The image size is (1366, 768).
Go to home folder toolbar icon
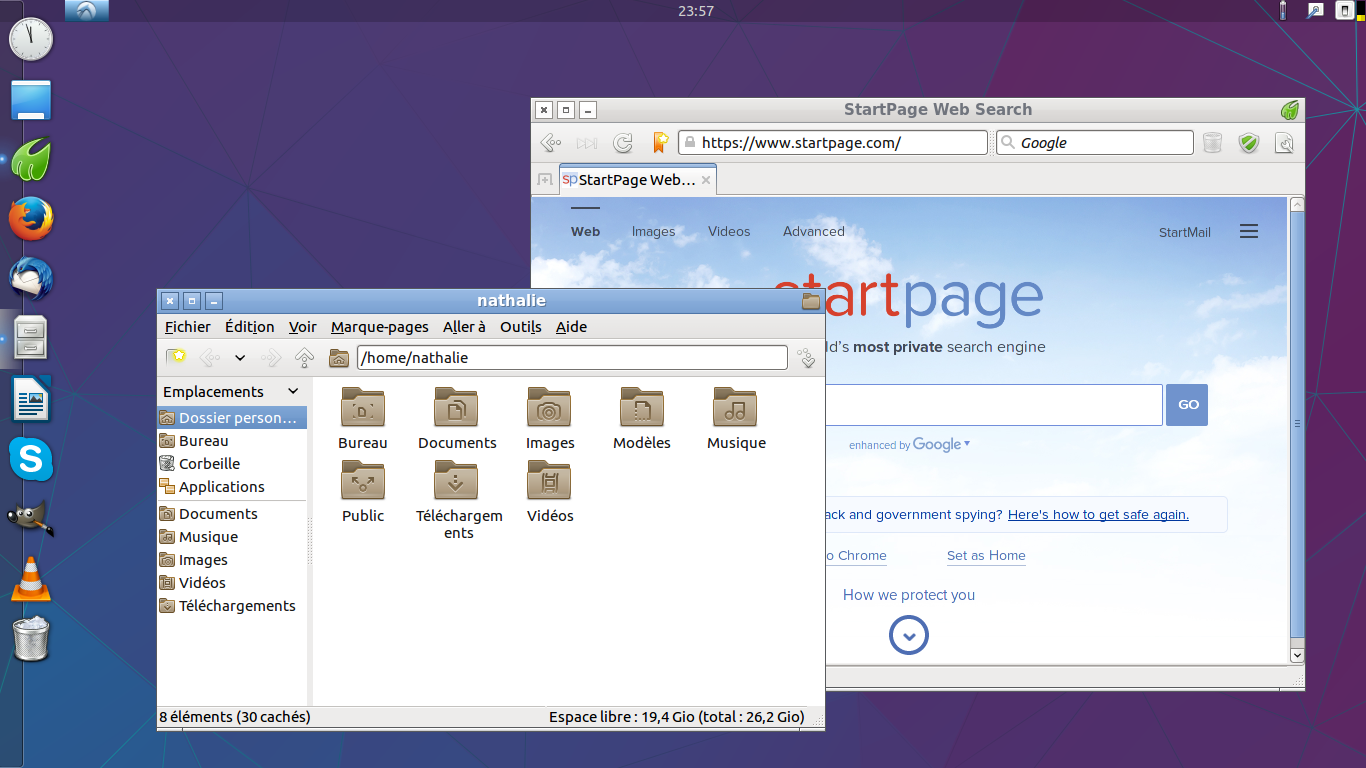pyautogui.click(x=339, y=357)
